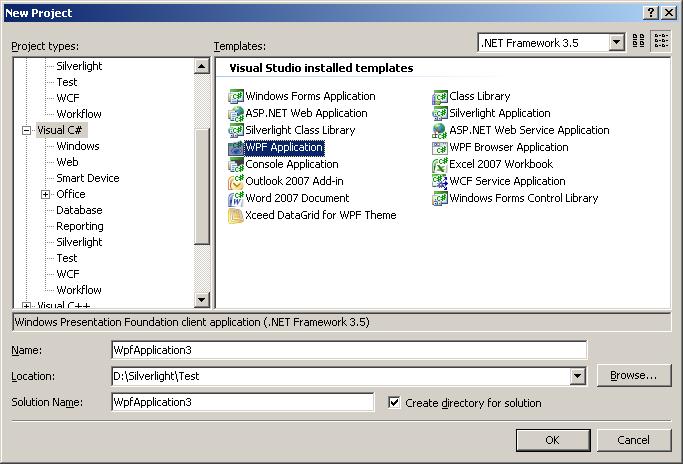Select the topmost Workflow tree item
This screenshot has width=683, height=464.
point(79,114)
